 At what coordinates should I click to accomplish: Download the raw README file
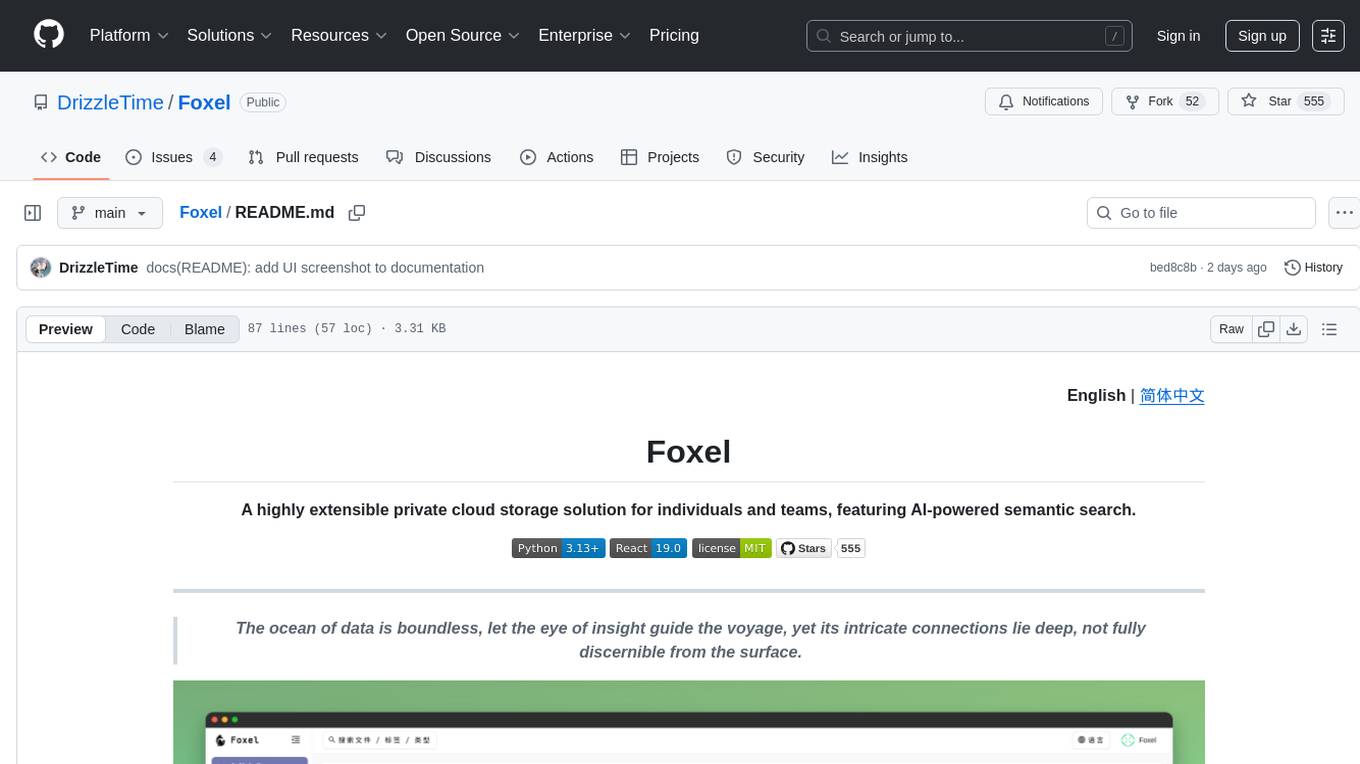[x=1293, y=329]
